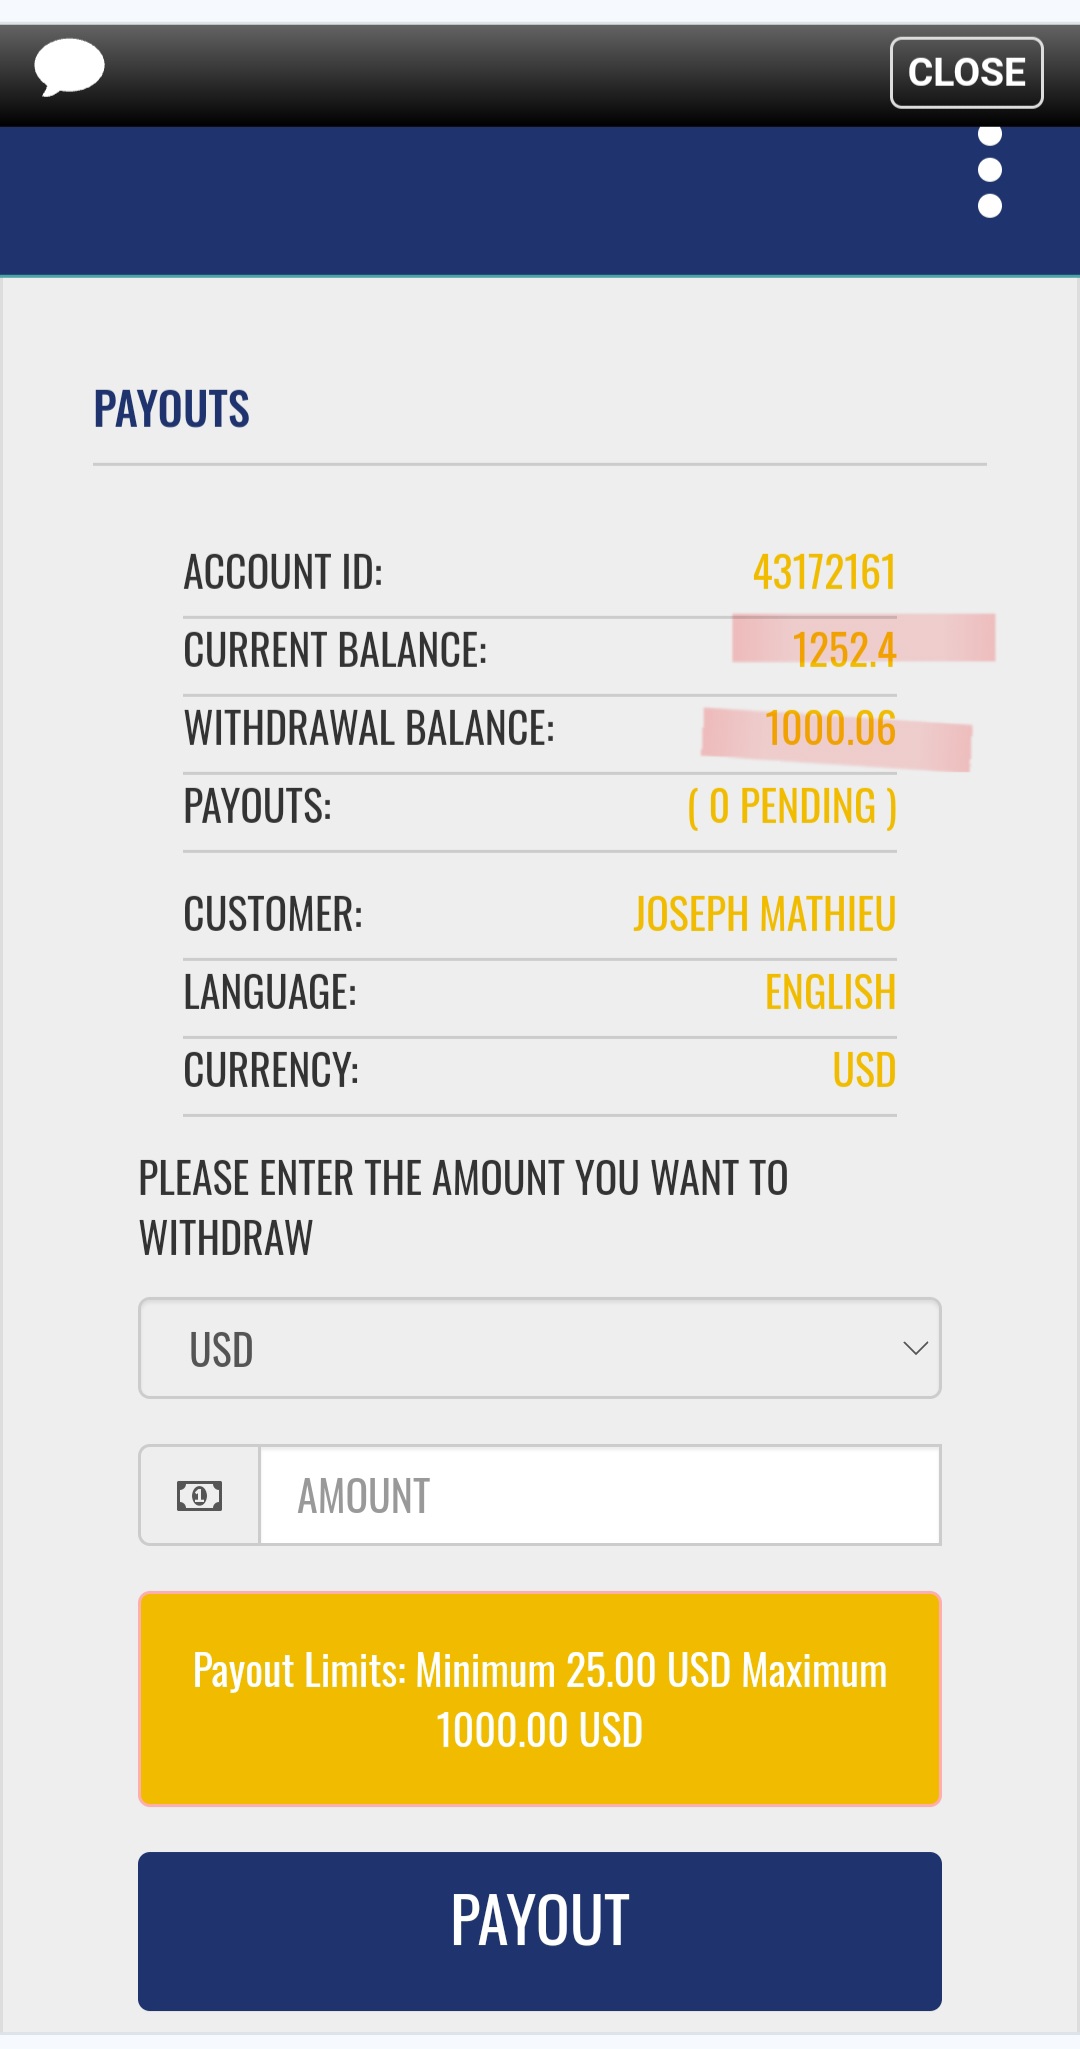Image resolution: width=1080 pixels, height=2049 pixels.
Task: Click the customer name JOSEPH MATHIEU
Action: 765,914
